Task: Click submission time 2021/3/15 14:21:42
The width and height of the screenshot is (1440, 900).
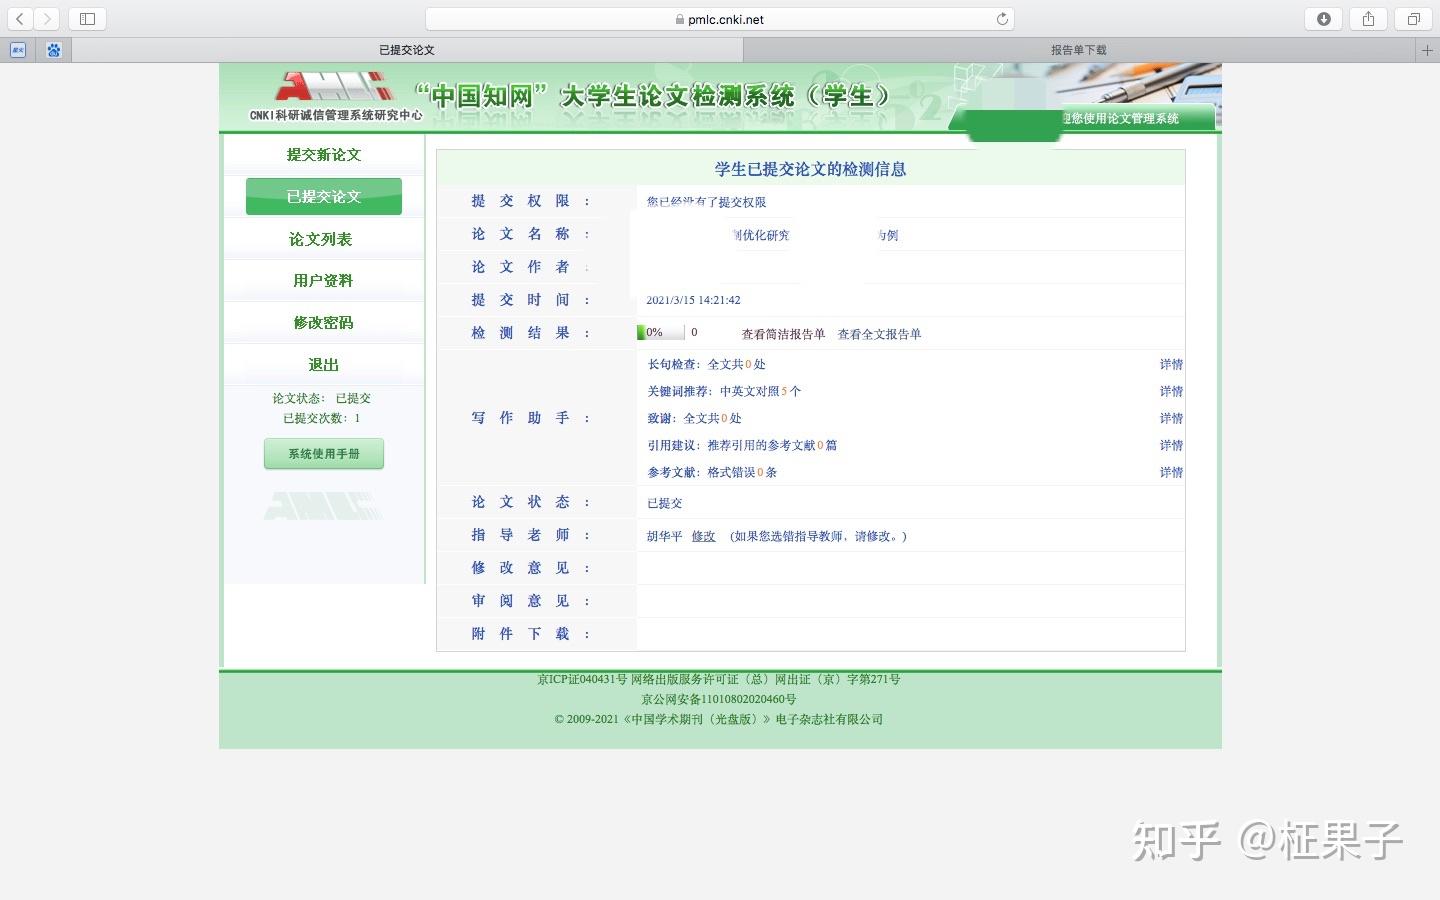Action: pyautogui.click(x=693, y=300)
